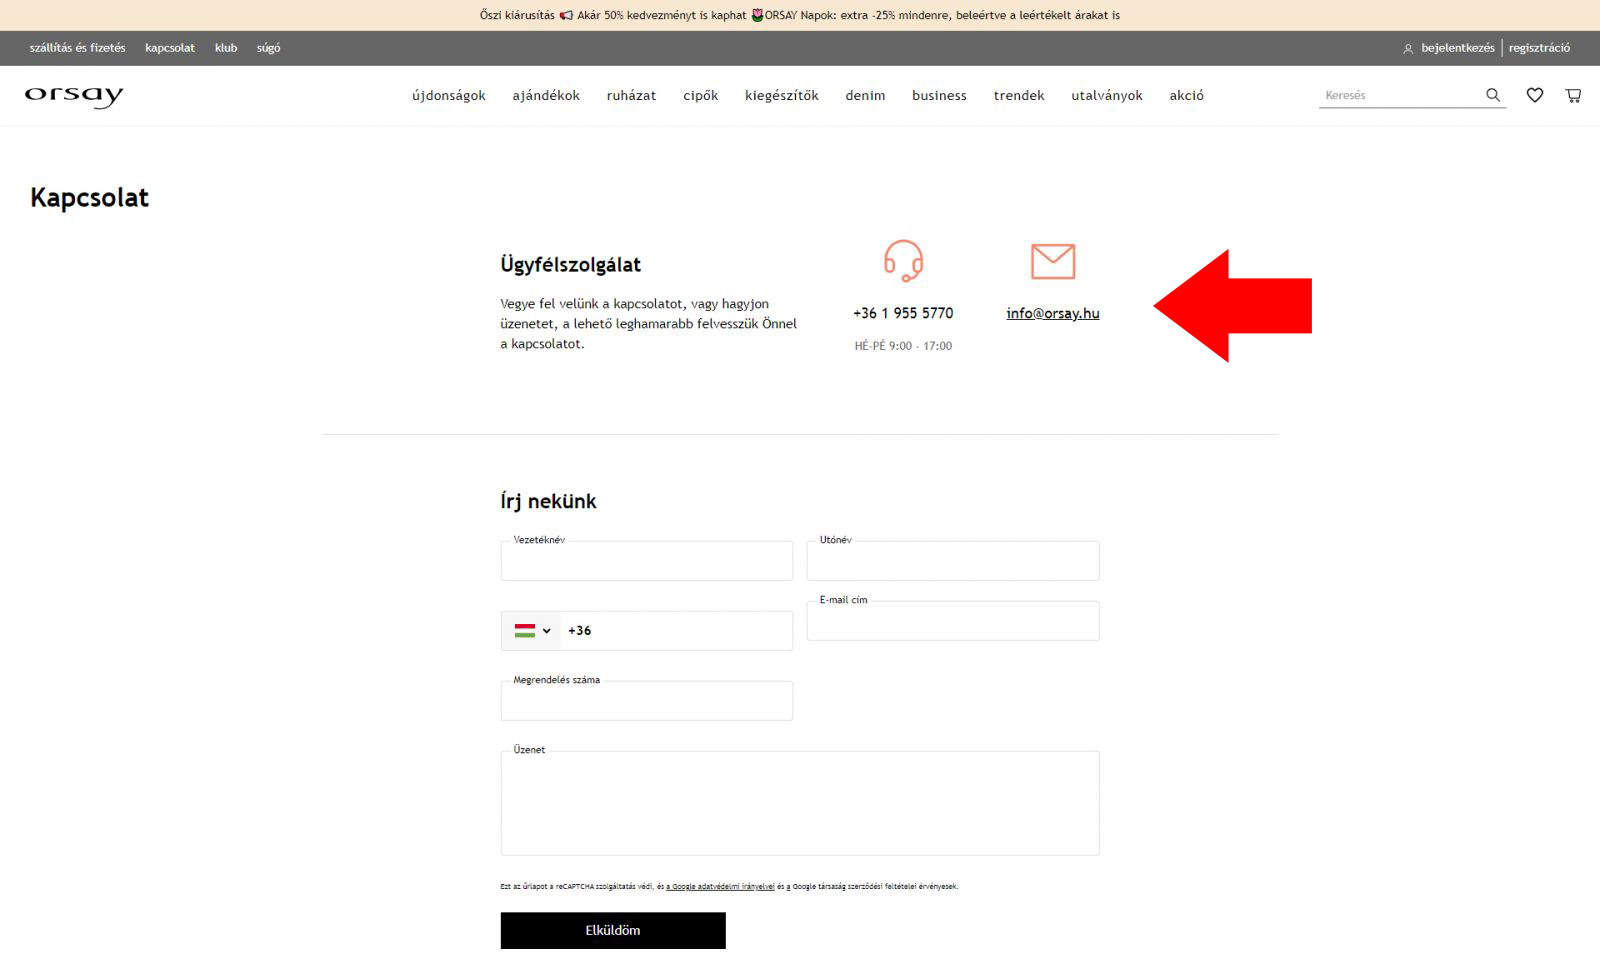
Task: Click the regisztráció link
Action: (x=1539, y=48)
